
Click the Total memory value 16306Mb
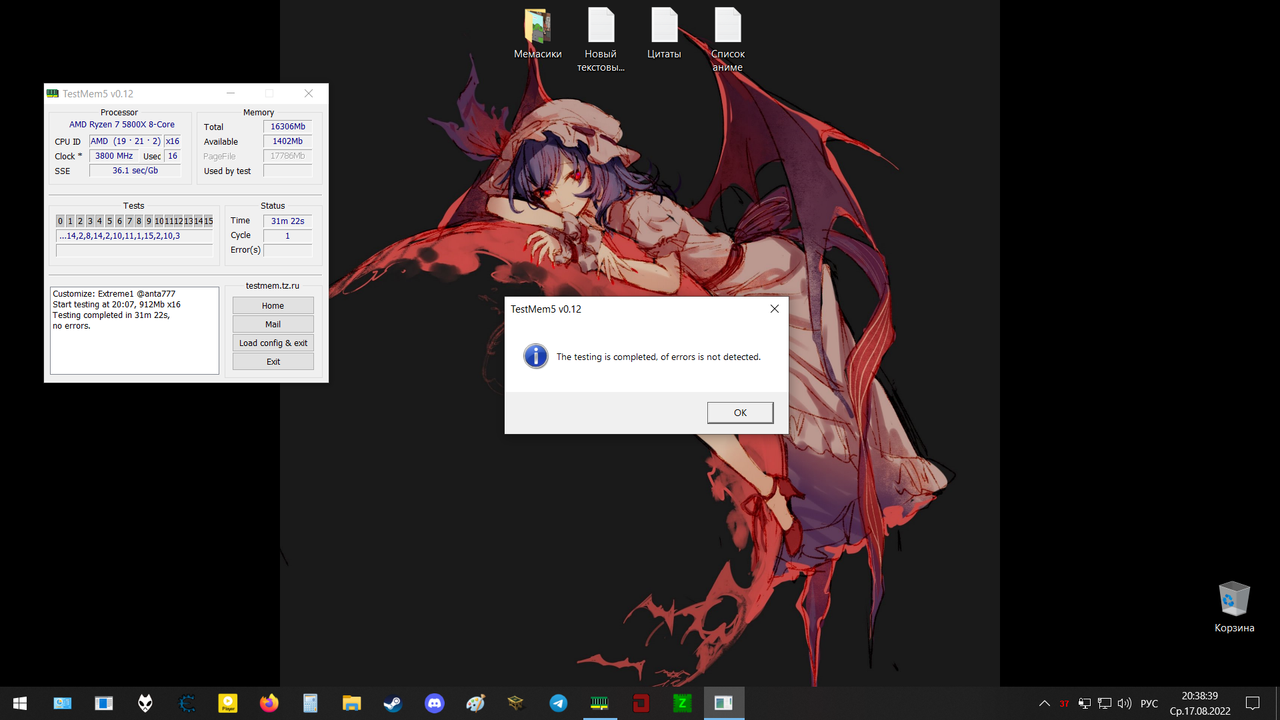point(288,127)
